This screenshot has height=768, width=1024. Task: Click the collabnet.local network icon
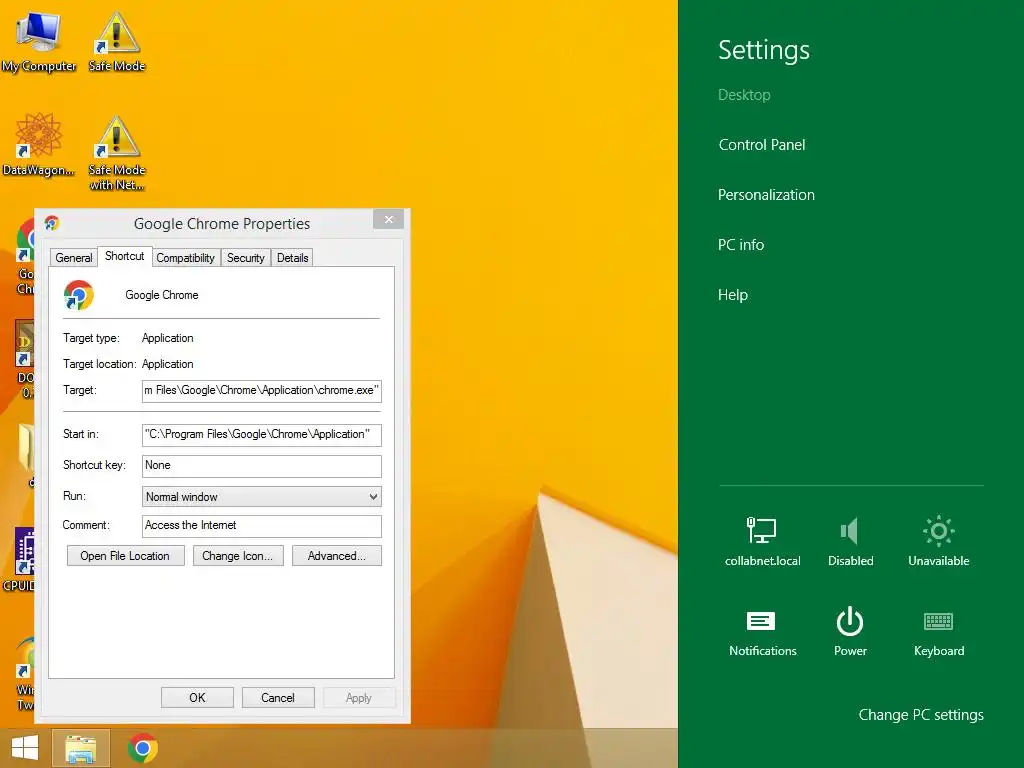click(x=762, y=541)
